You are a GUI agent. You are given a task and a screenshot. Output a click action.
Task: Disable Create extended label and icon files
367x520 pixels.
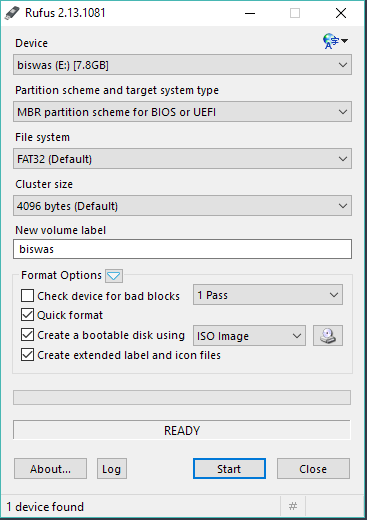[x=27, y=355]
